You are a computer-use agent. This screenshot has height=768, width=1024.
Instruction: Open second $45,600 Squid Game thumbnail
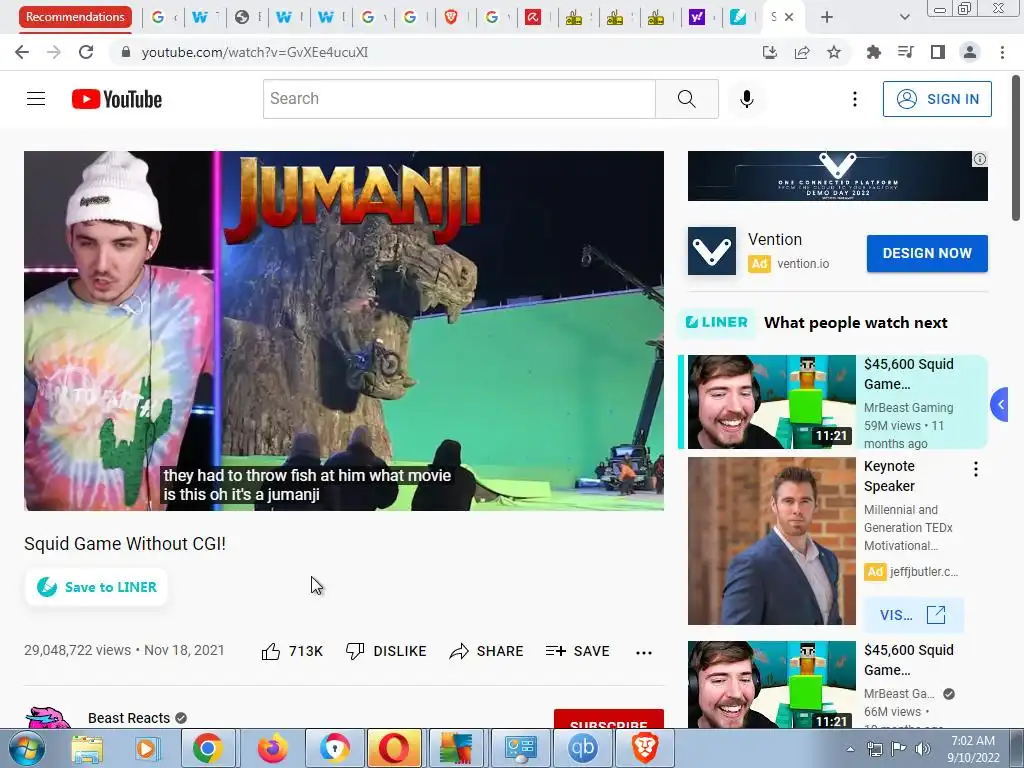tap(771, 684)
